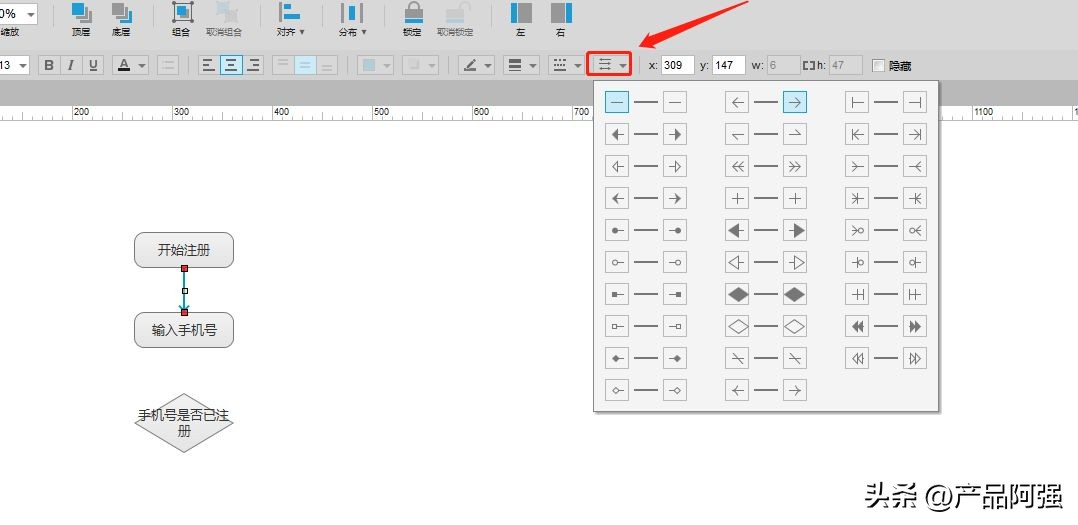
Task: Click the 顶层 bring-to-front icon
Action: coord(81,13)
